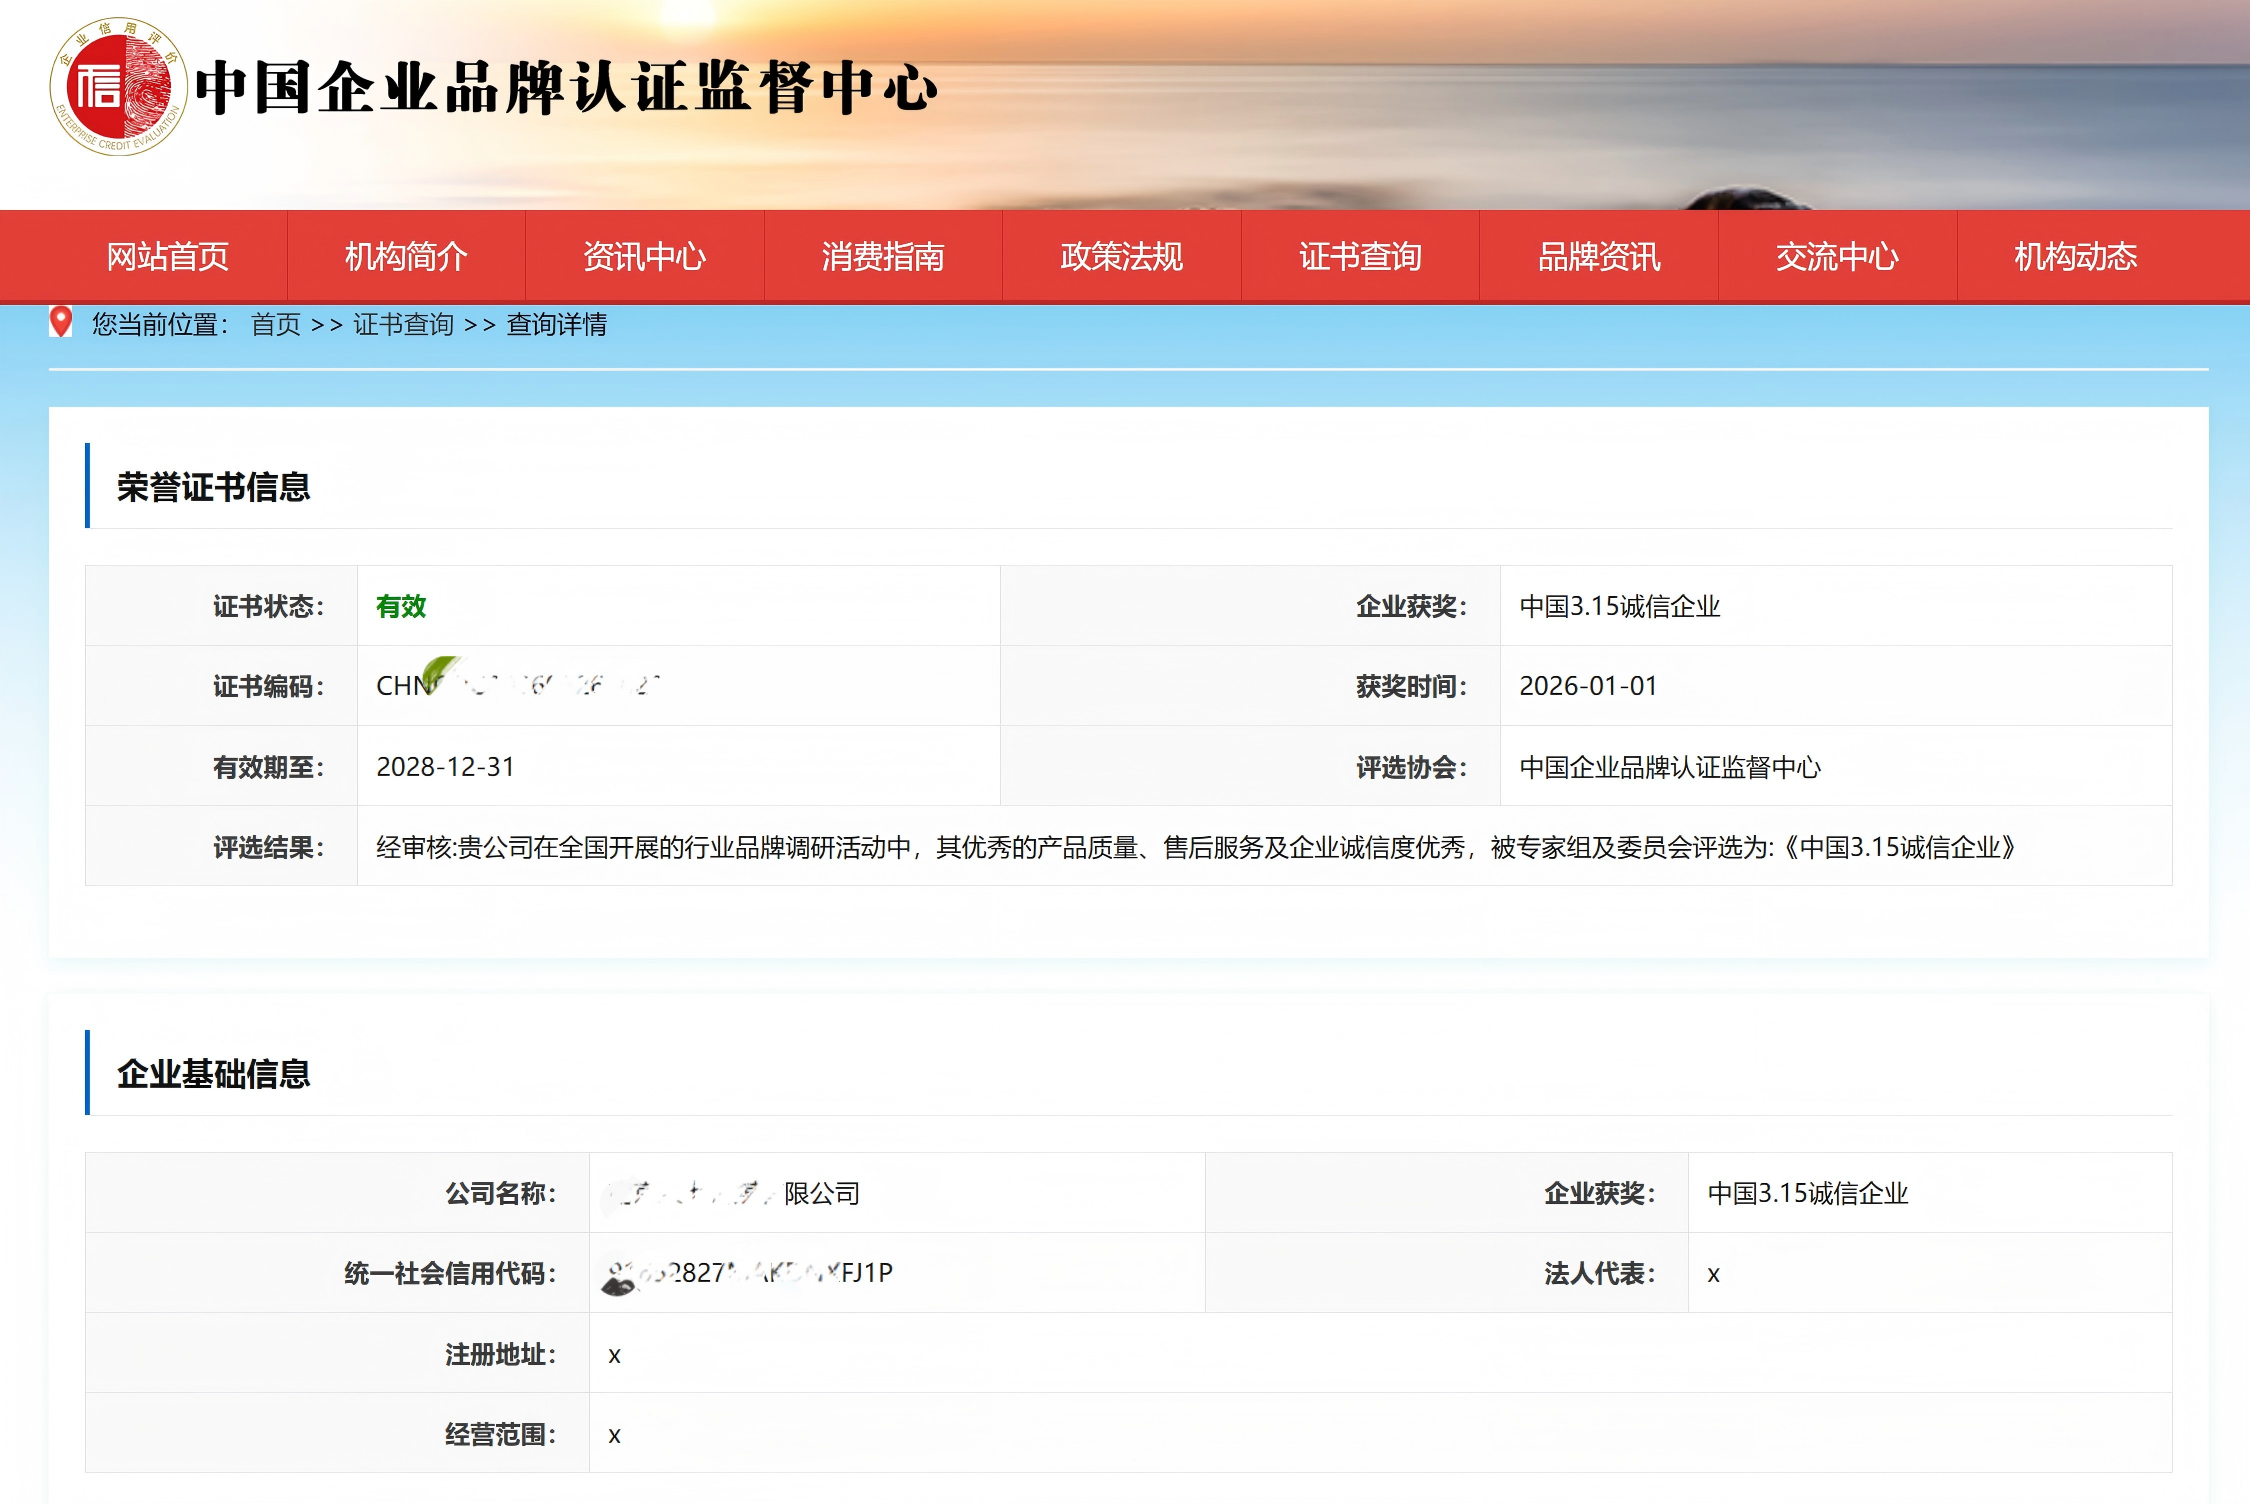Select the 2028-12-31 expiry date value
The image size is (2250, 1504).
445,767
